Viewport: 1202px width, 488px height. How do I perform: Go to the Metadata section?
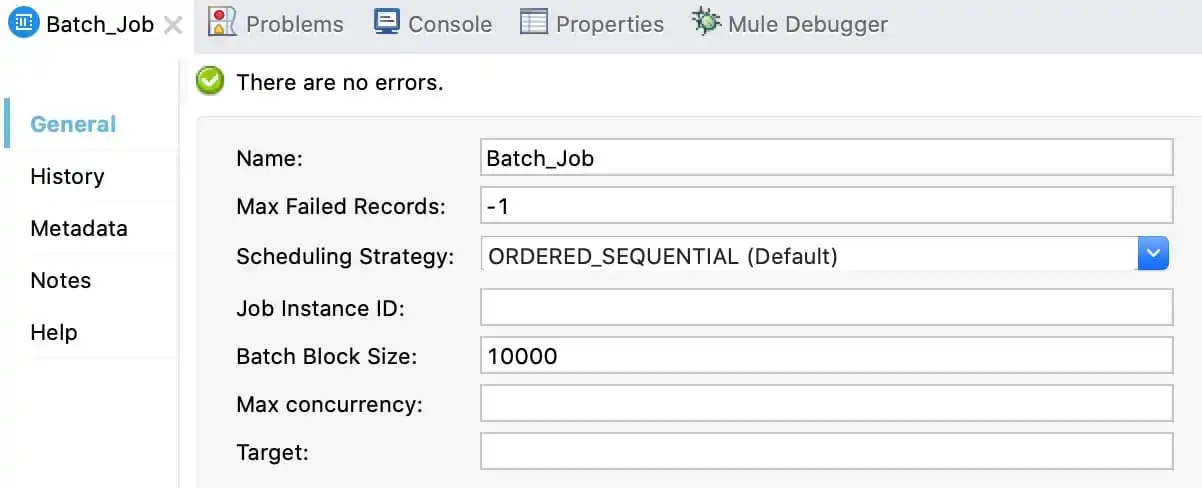[79, 228]
